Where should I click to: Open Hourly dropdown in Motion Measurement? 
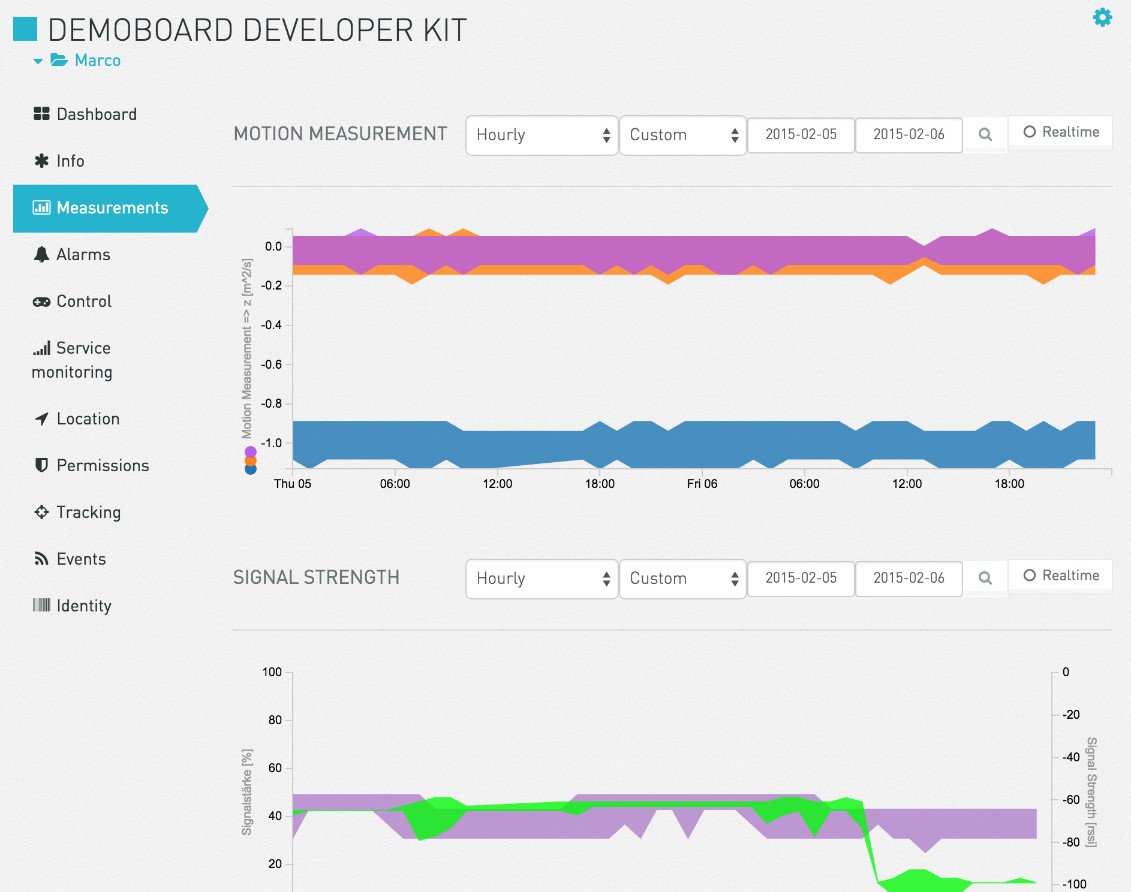coord(542,135)
